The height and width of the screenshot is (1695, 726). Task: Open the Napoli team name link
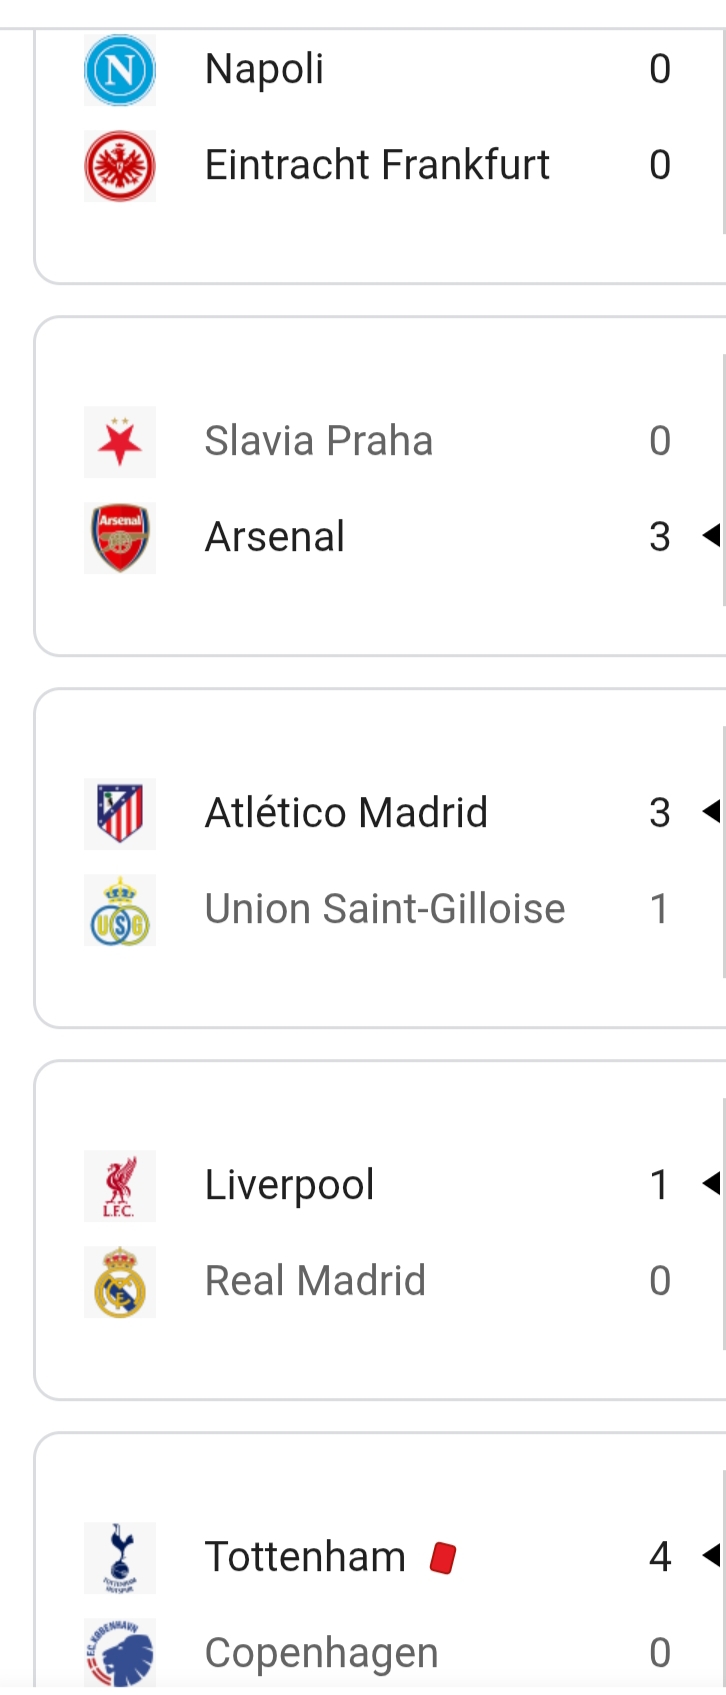pyautogui.click(x=264, y=70)
